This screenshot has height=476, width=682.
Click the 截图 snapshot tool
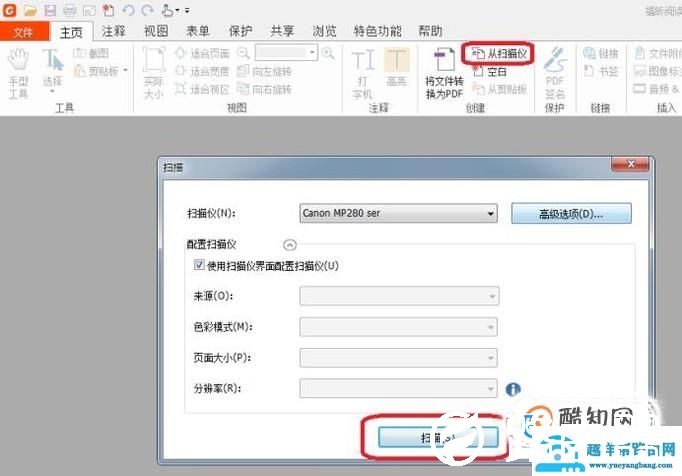click(91, 54)
